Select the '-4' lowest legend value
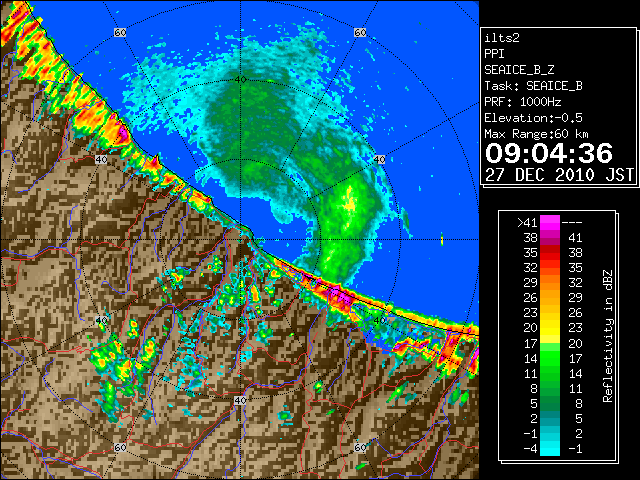Screen dimensions: 640x480 click(530, 449)
